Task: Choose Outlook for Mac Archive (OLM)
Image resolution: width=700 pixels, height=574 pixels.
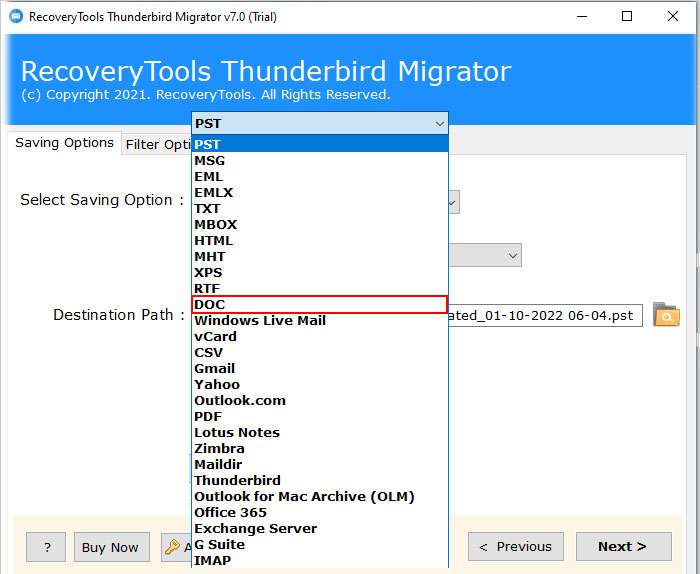Action: (x=320, y=497)
